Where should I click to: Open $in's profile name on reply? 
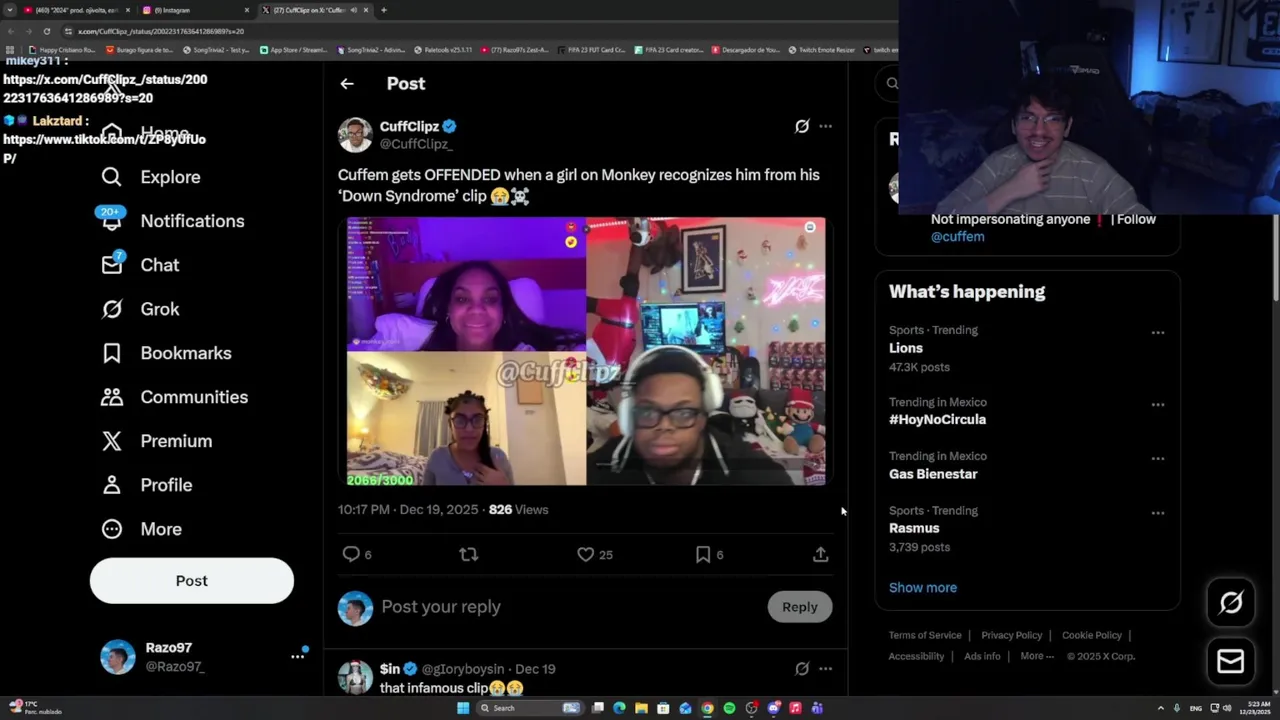[x=389, y=669]
